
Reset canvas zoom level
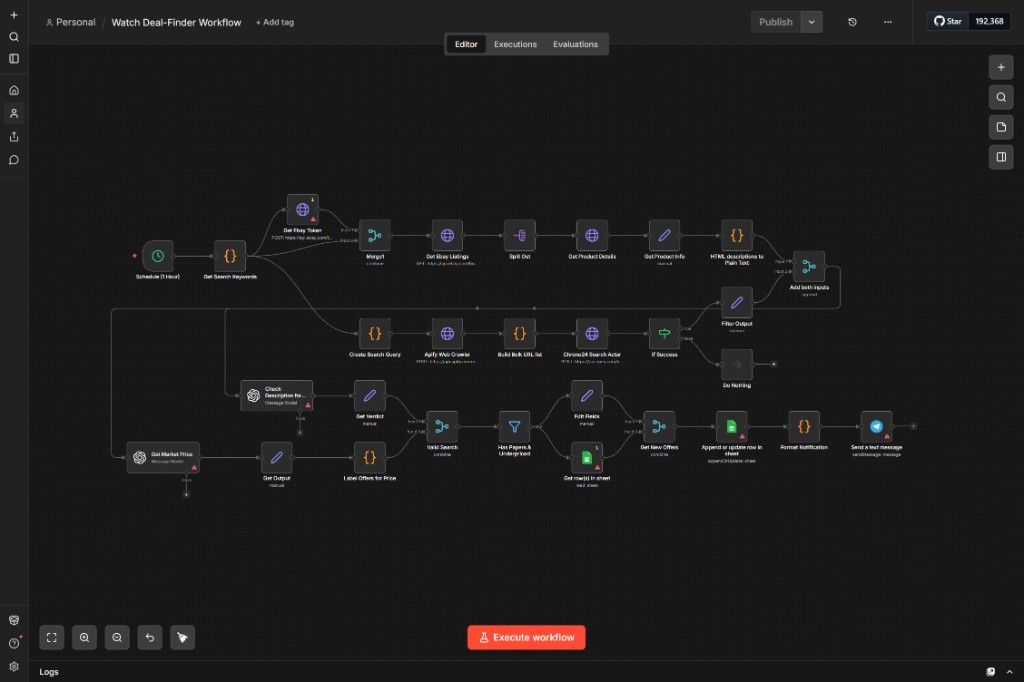tap(150, 638)
